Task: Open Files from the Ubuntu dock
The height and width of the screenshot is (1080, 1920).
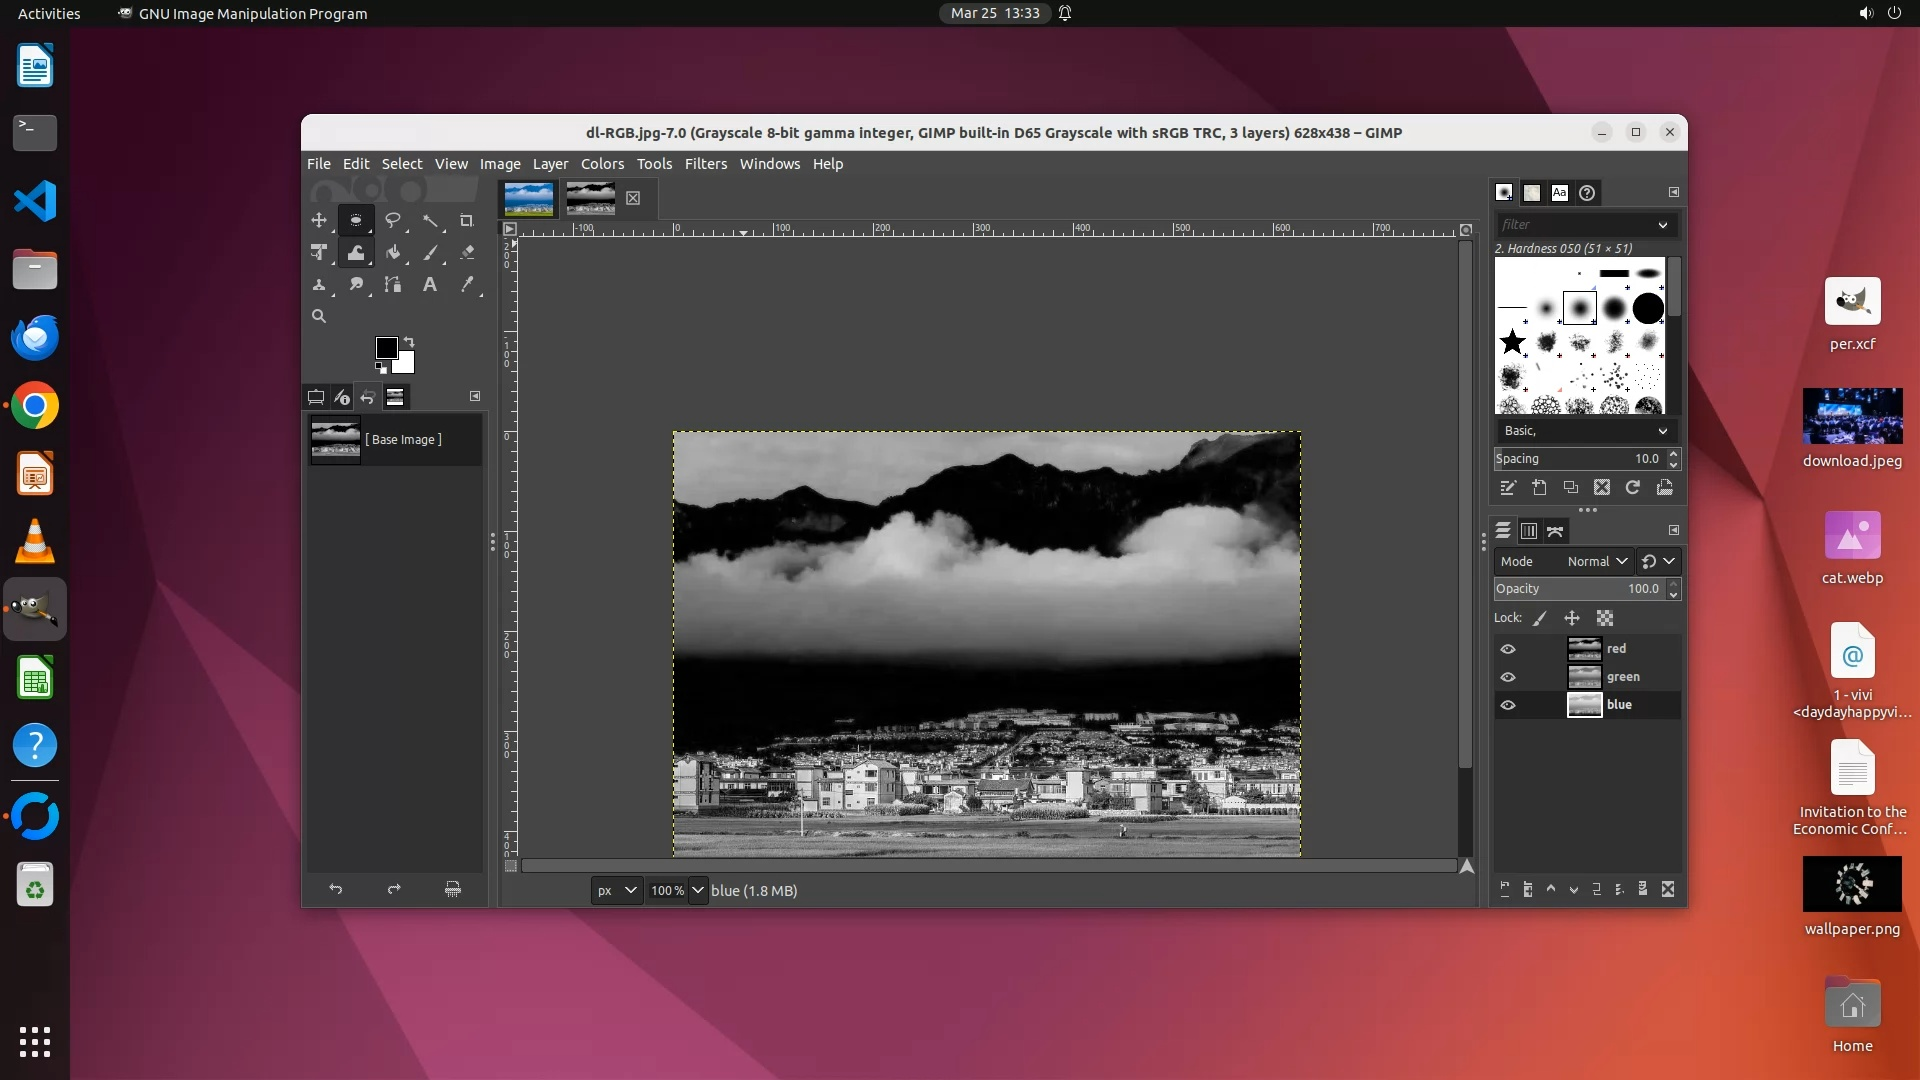Action: [x=35, y=270]
